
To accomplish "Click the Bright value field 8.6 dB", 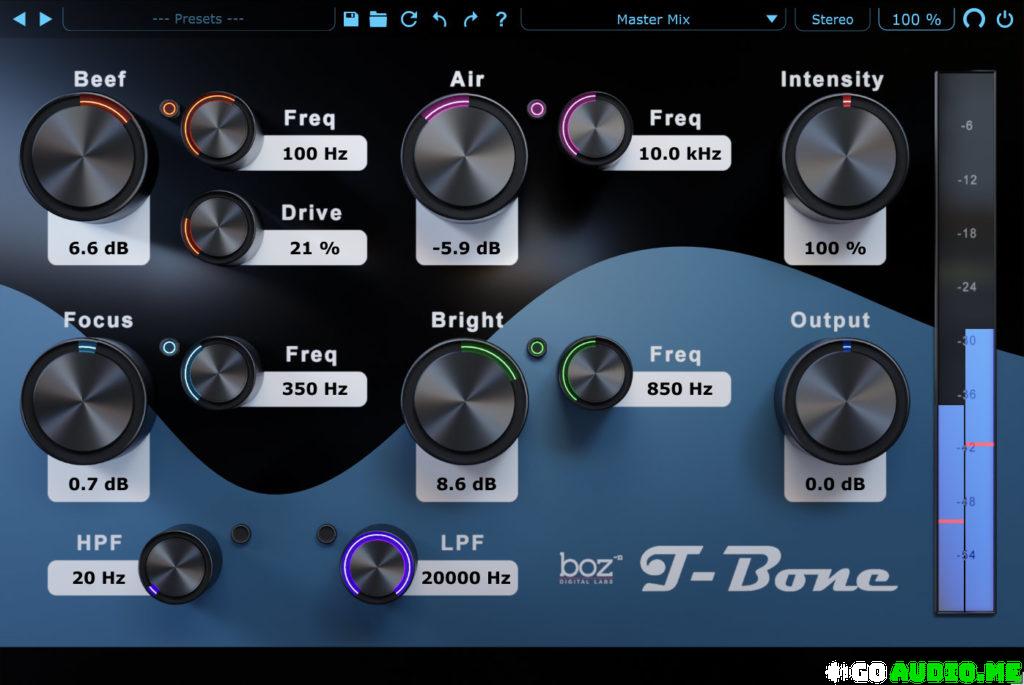I will [466, 484].
